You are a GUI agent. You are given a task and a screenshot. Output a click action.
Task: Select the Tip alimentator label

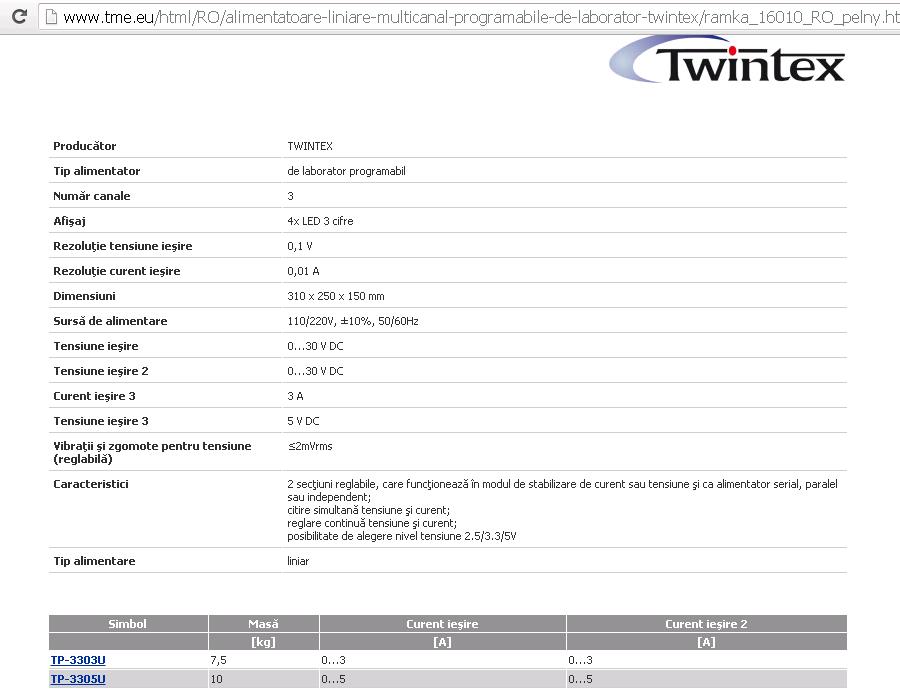[96, 171]
